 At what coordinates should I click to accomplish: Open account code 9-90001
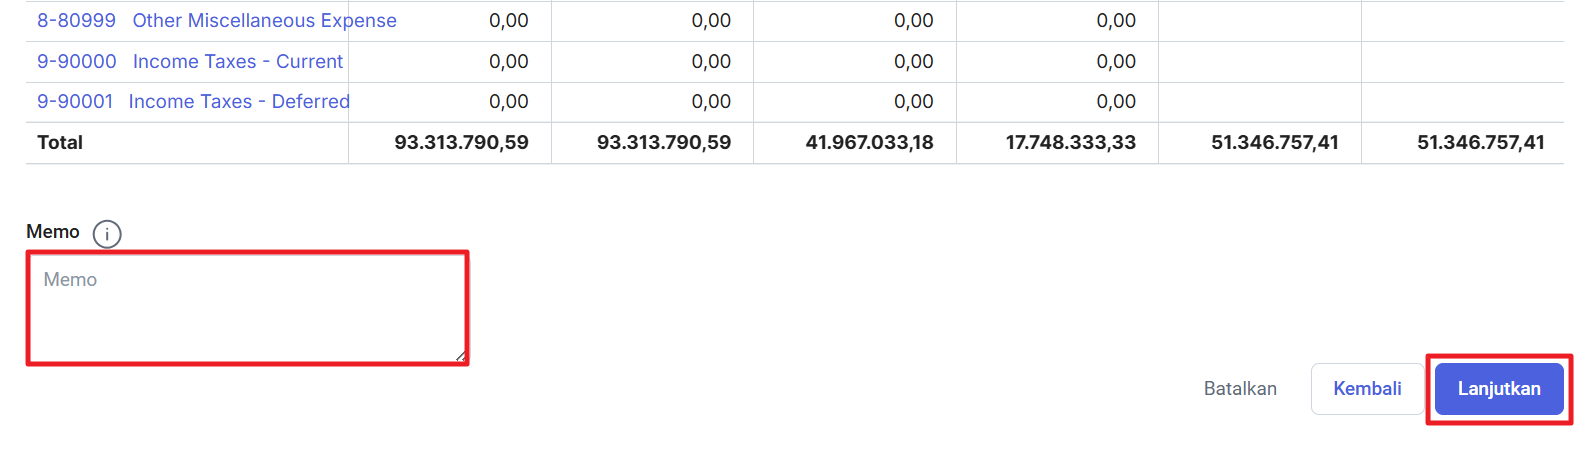(75, 102)
